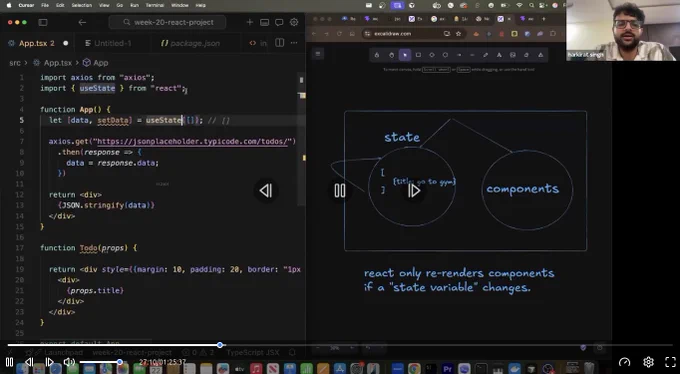
Task: Click the excalidraw.com address bar
Action: point(413,34)
